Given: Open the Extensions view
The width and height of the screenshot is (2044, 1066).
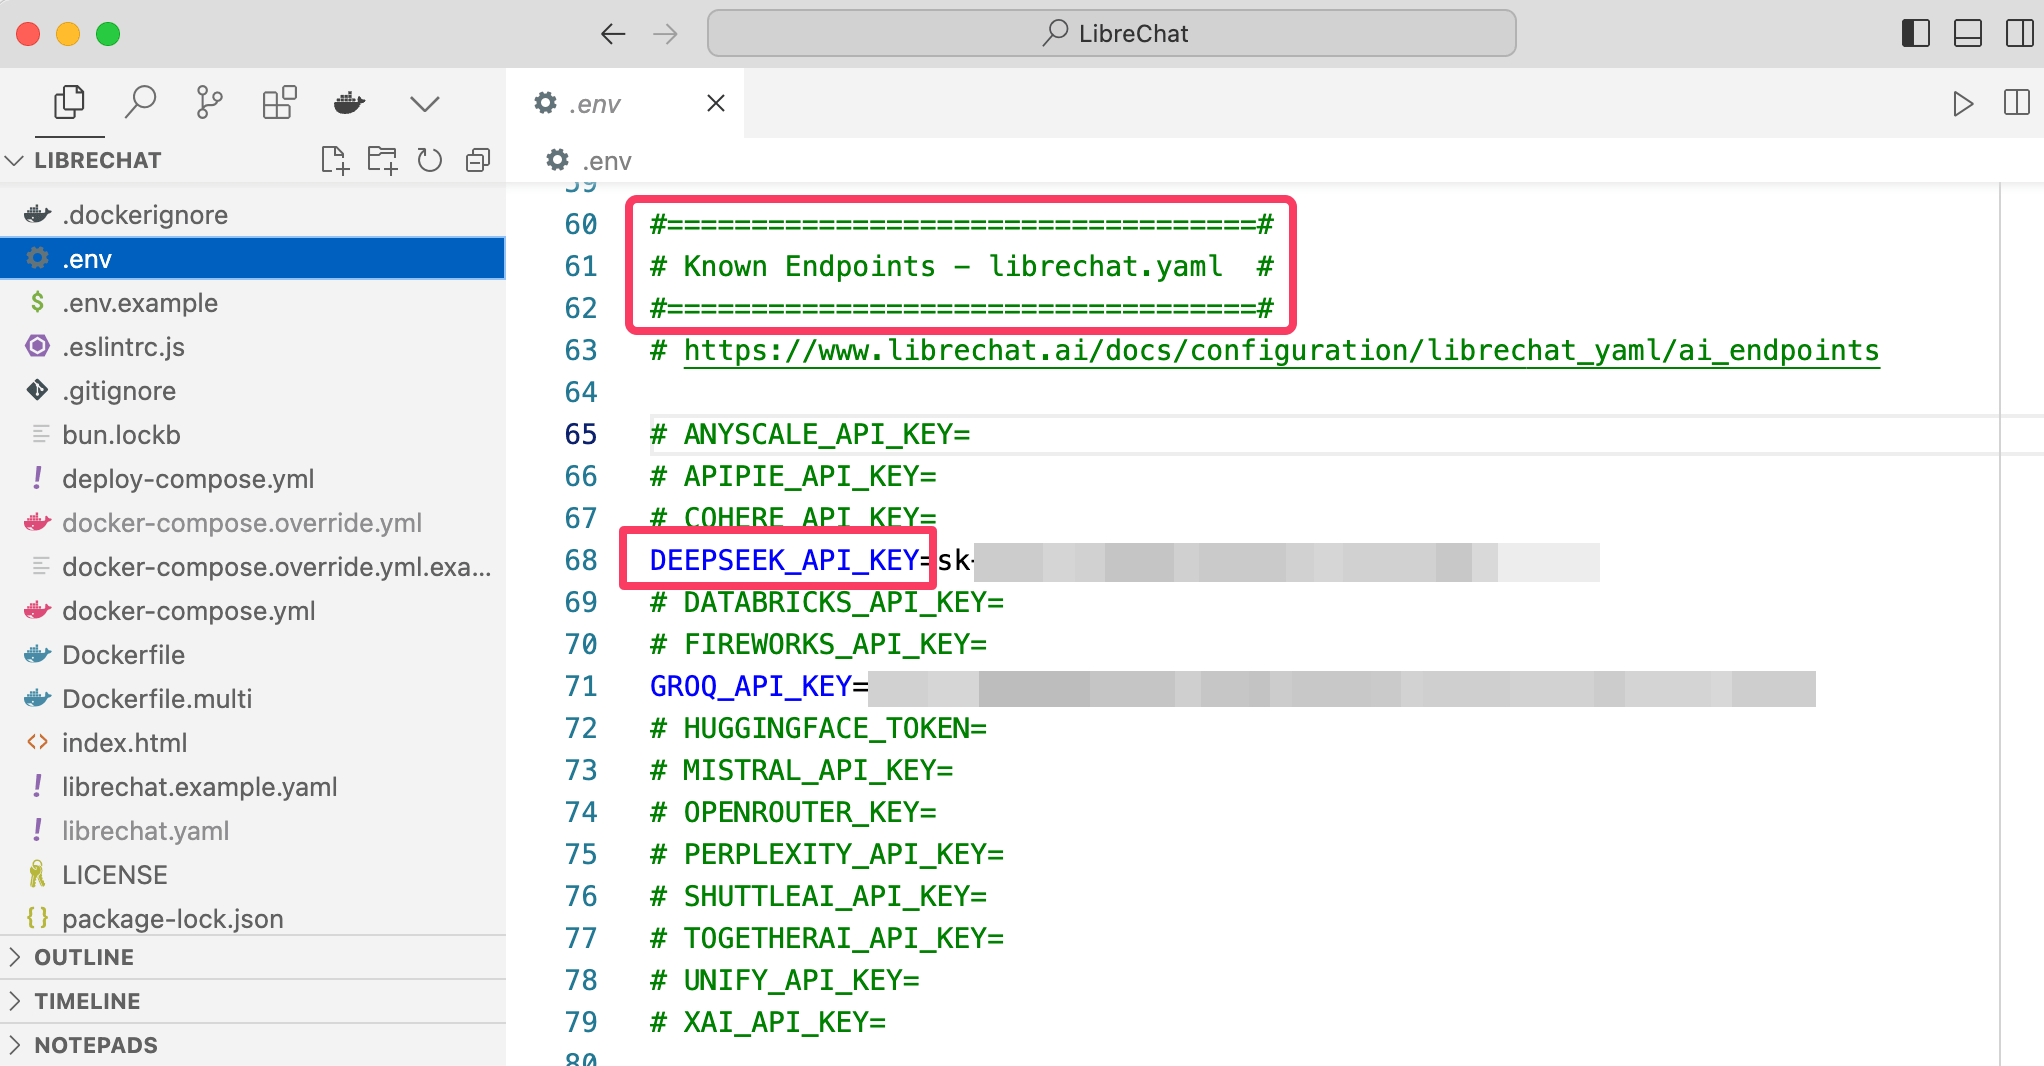Looking at the screenshot, I should tap(279, 102).
